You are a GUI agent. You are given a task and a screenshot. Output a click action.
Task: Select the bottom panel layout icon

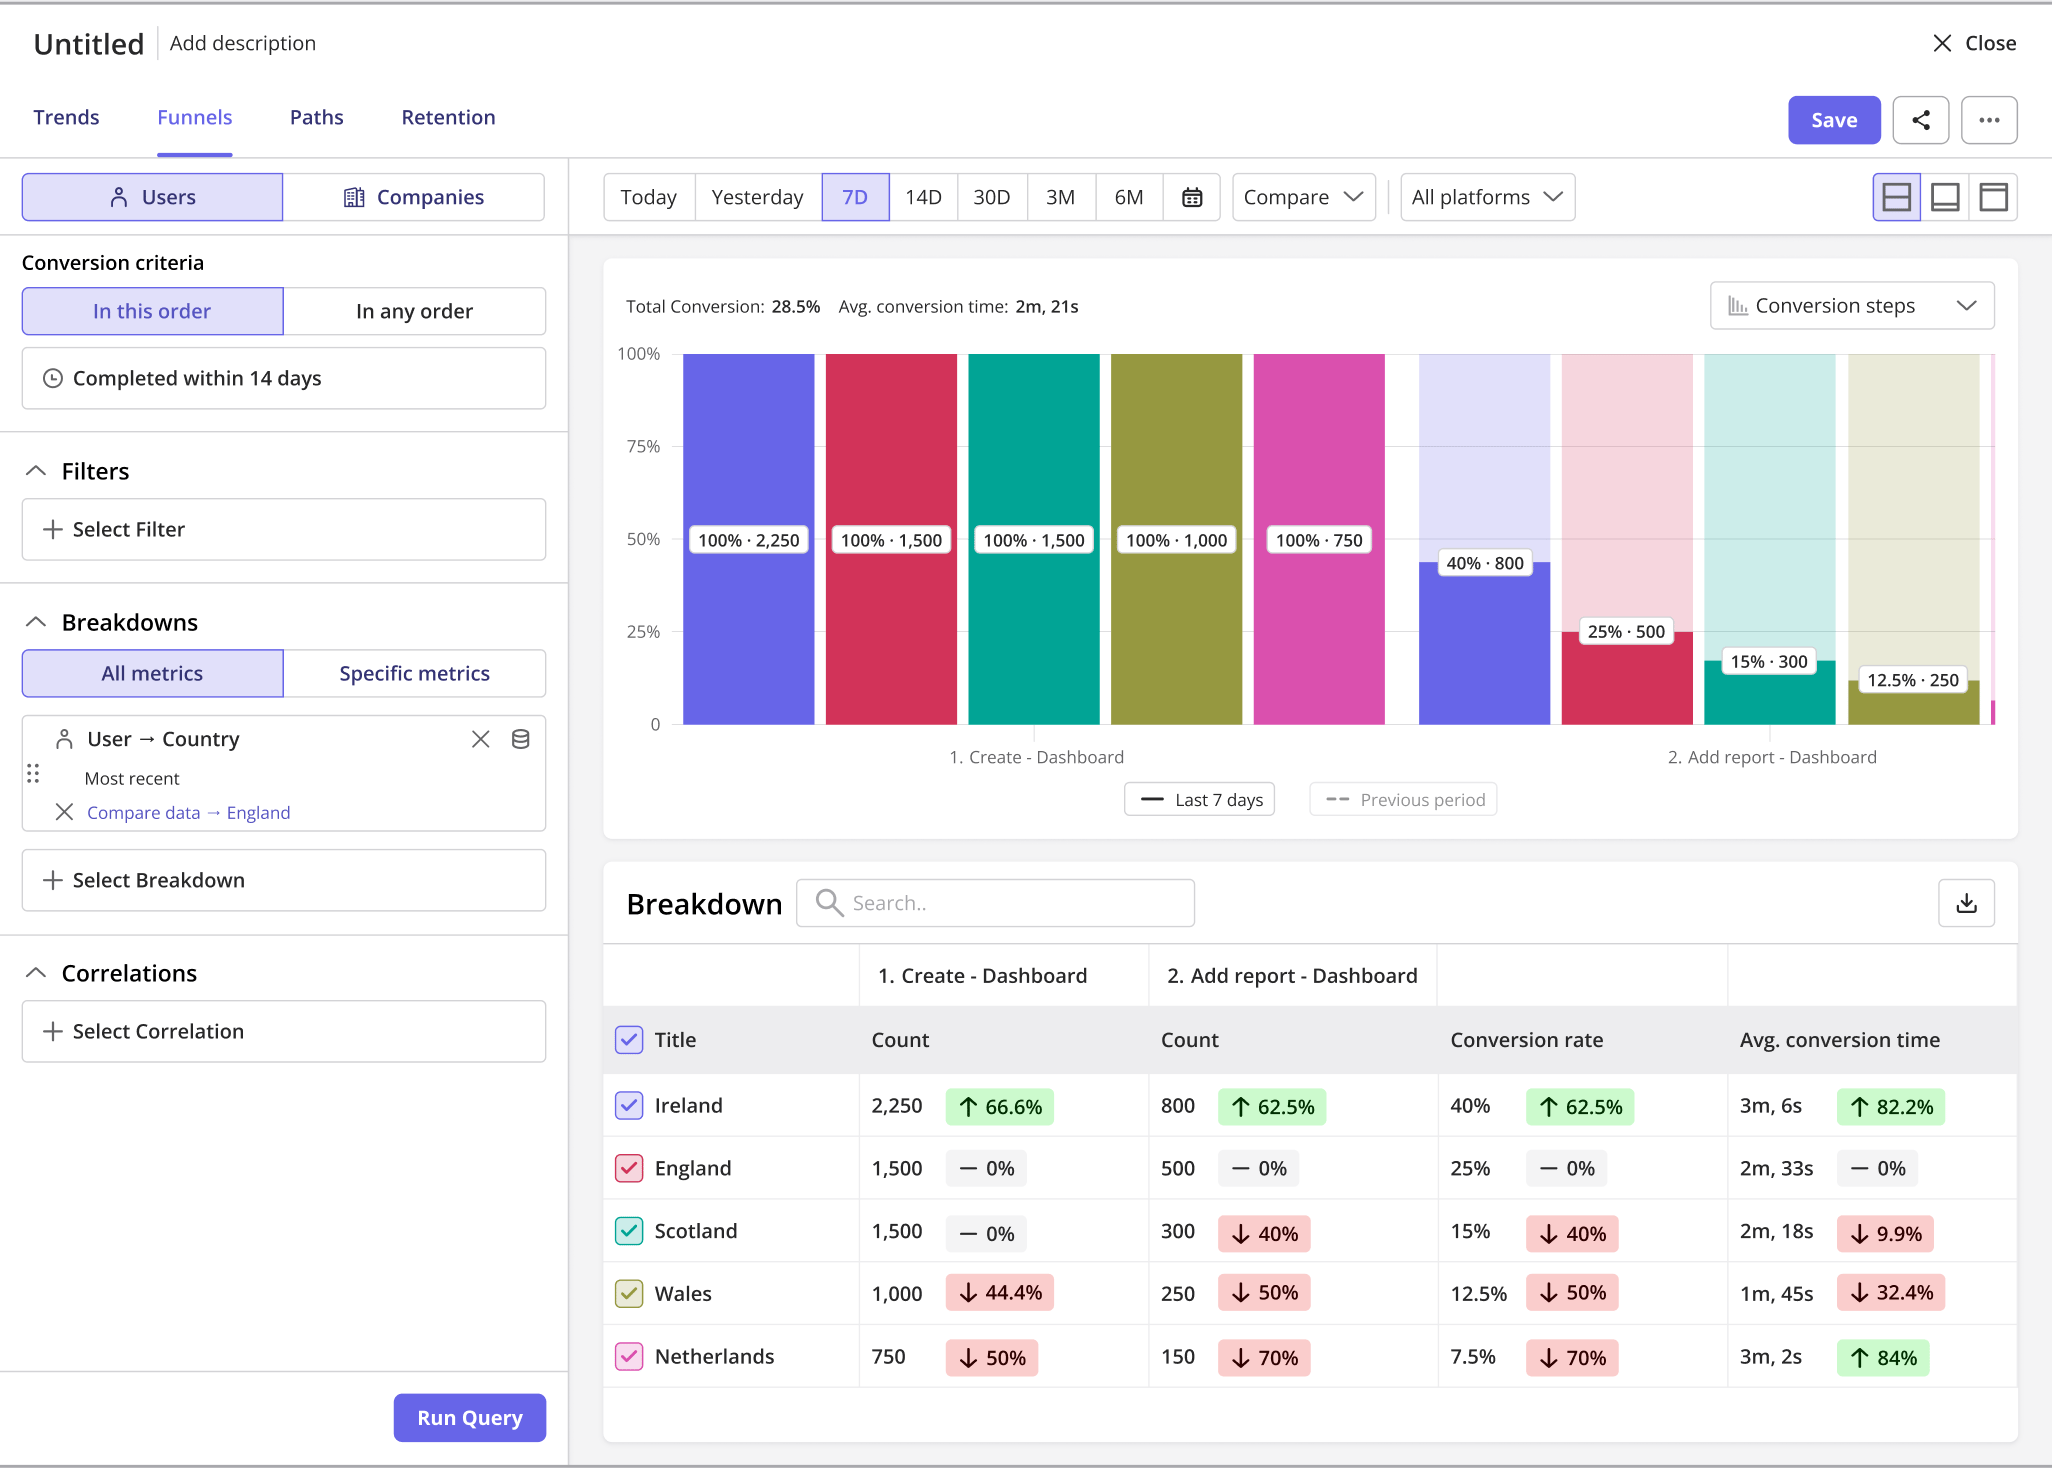[x=1945, y=197]
